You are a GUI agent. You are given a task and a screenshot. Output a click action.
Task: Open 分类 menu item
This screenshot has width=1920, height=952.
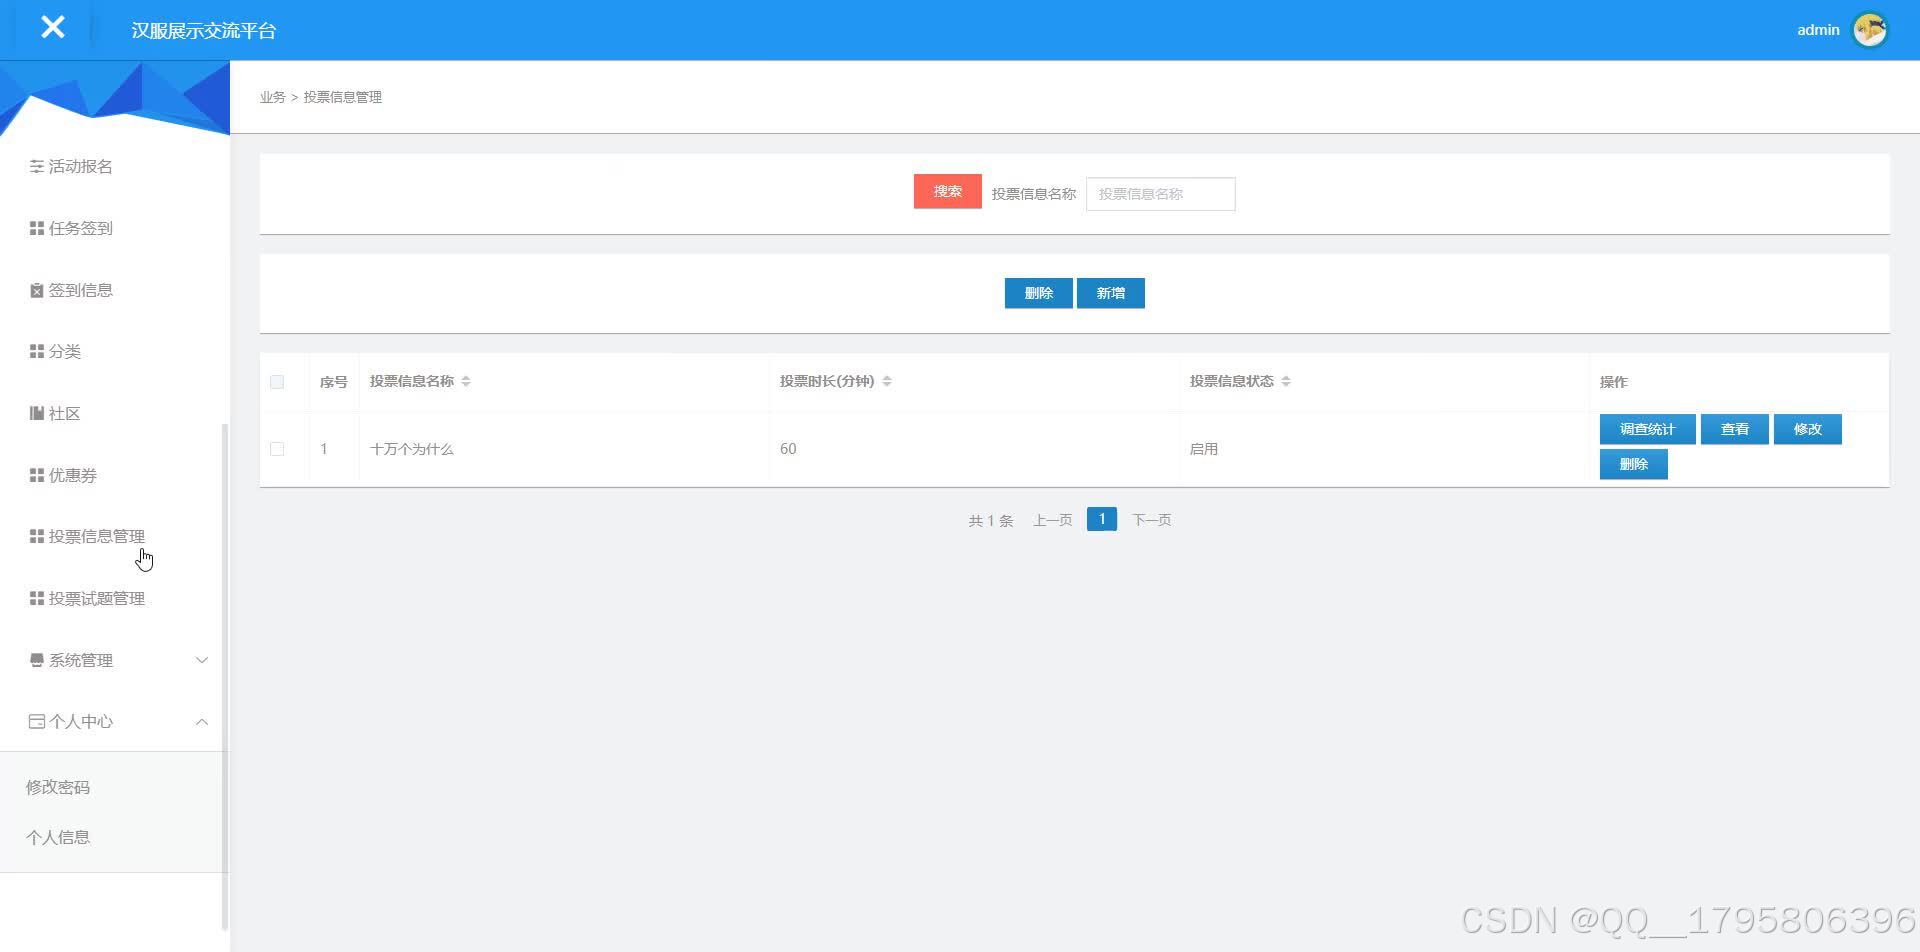point(65,351)
